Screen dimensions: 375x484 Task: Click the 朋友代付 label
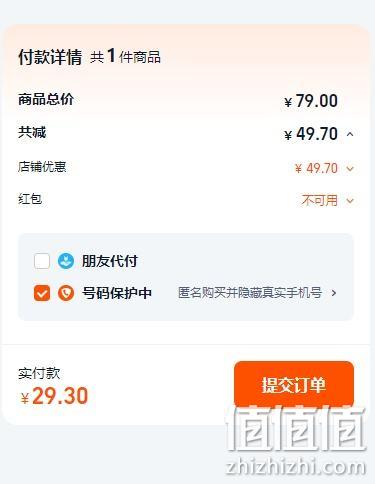(x=110, y=261)
